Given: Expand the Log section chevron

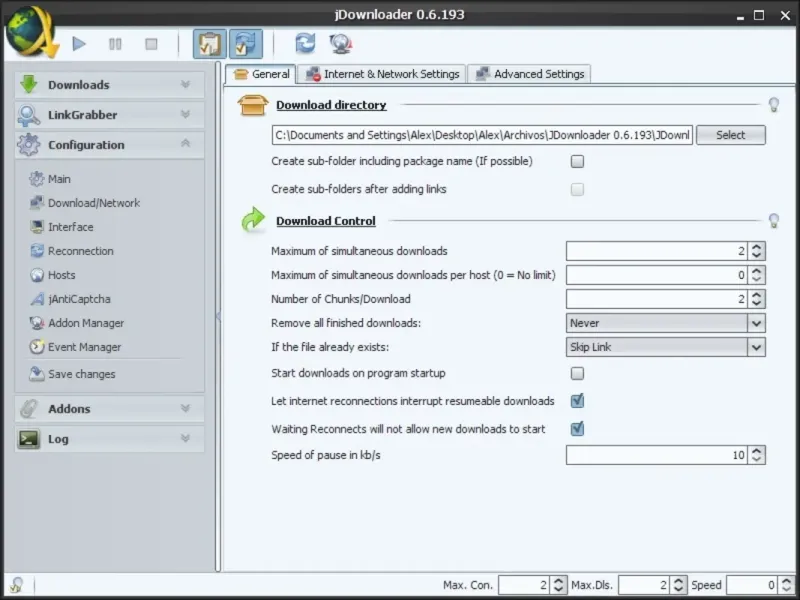Looking at the screenshot, I should point(185,438).
